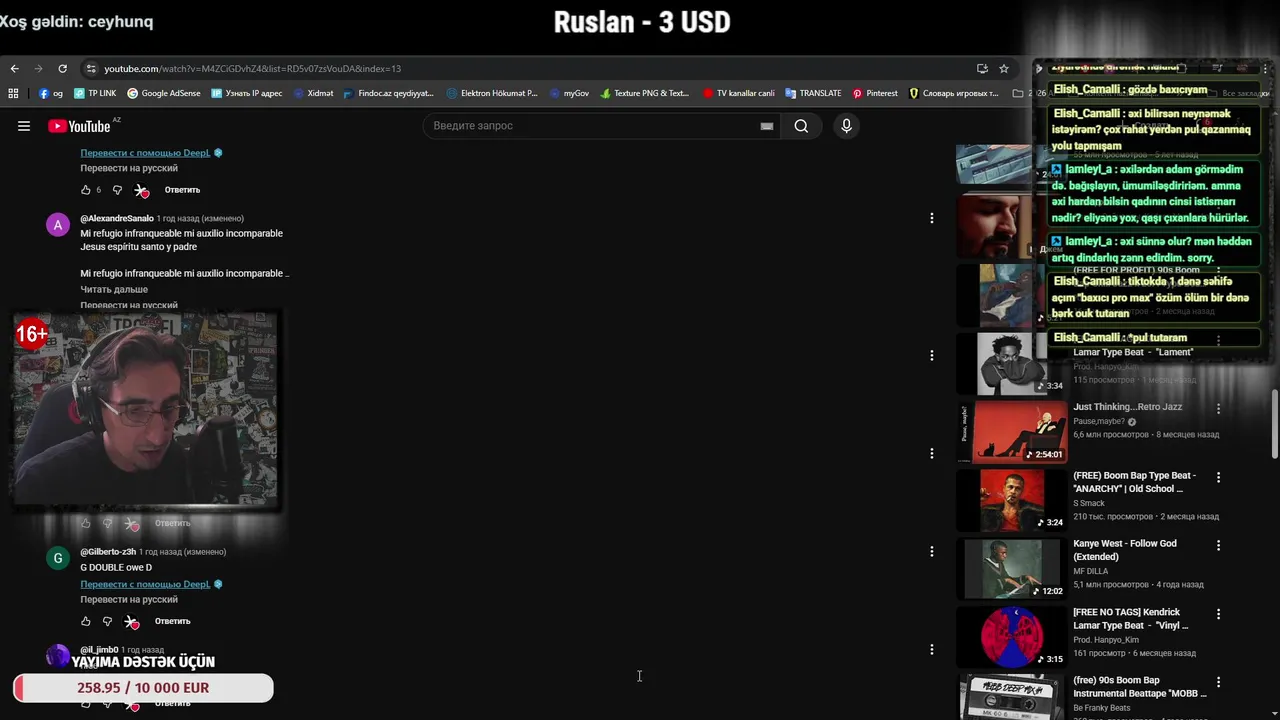Dislike @Gilberto-z3h's comment
Image resolution: width=1280 pixels, height=720 pixels.
(108, 621)
